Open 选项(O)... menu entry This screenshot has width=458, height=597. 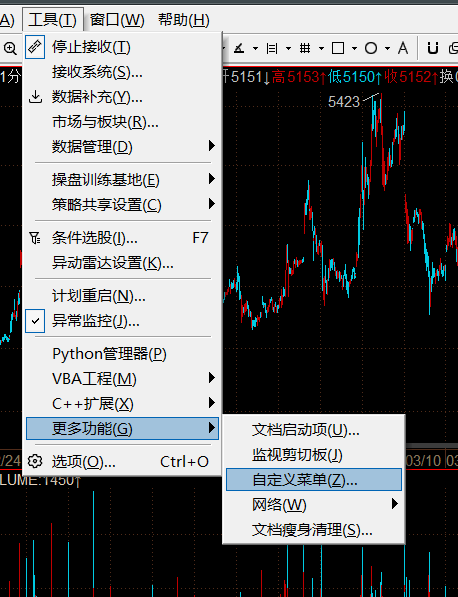pos(122,461)
